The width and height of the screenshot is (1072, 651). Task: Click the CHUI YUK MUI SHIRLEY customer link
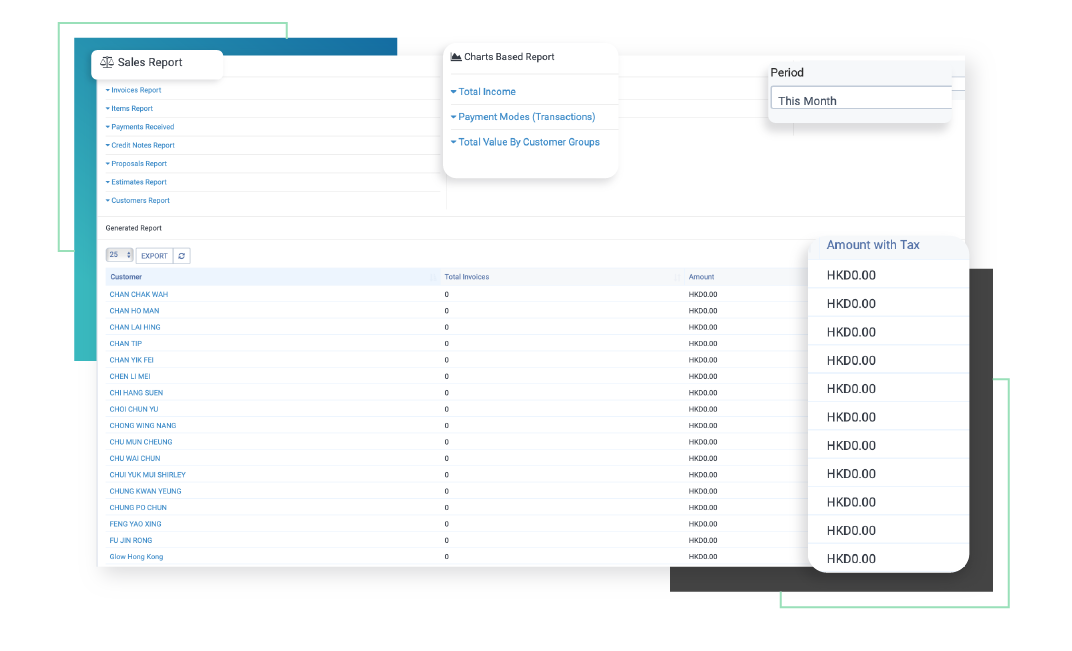click(147, 475)
